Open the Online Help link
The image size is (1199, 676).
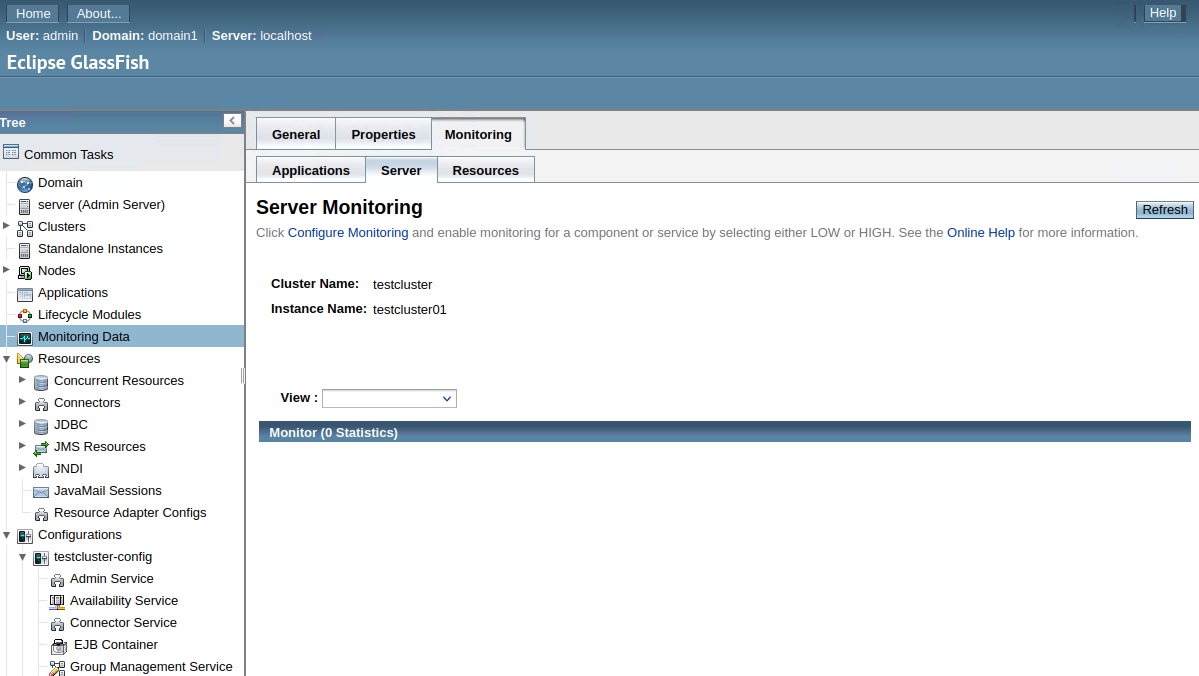980,232
